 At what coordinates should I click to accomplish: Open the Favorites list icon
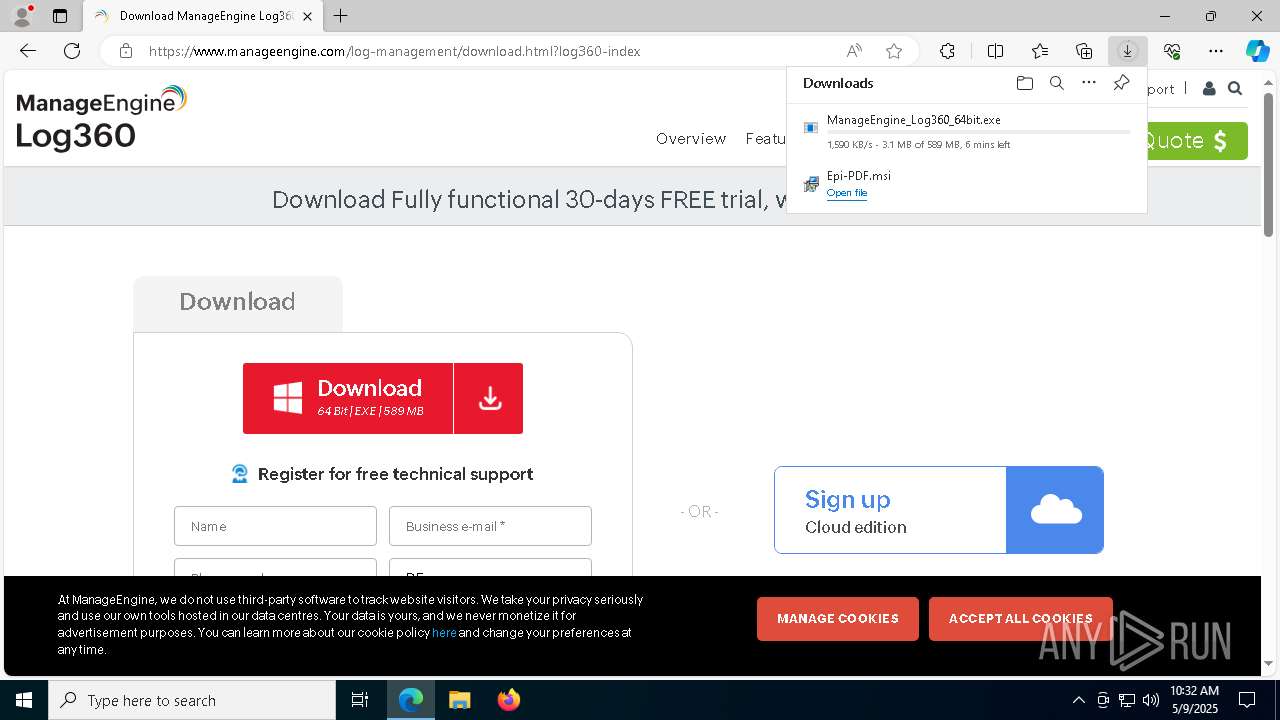pos(1040,51)
